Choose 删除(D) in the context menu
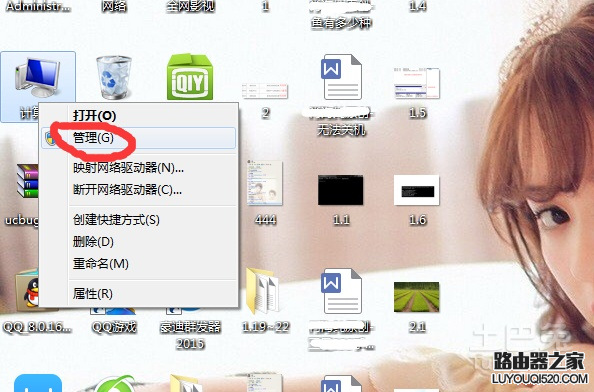The height and width of the screenshot is (392, 594). [139, 242]
